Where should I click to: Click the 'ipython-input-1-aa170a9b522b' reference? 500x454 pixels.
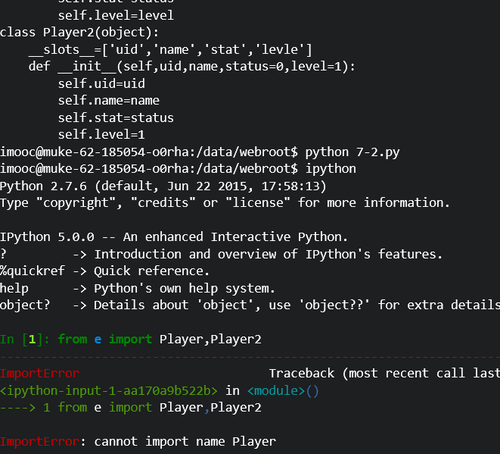click(109, 390)
